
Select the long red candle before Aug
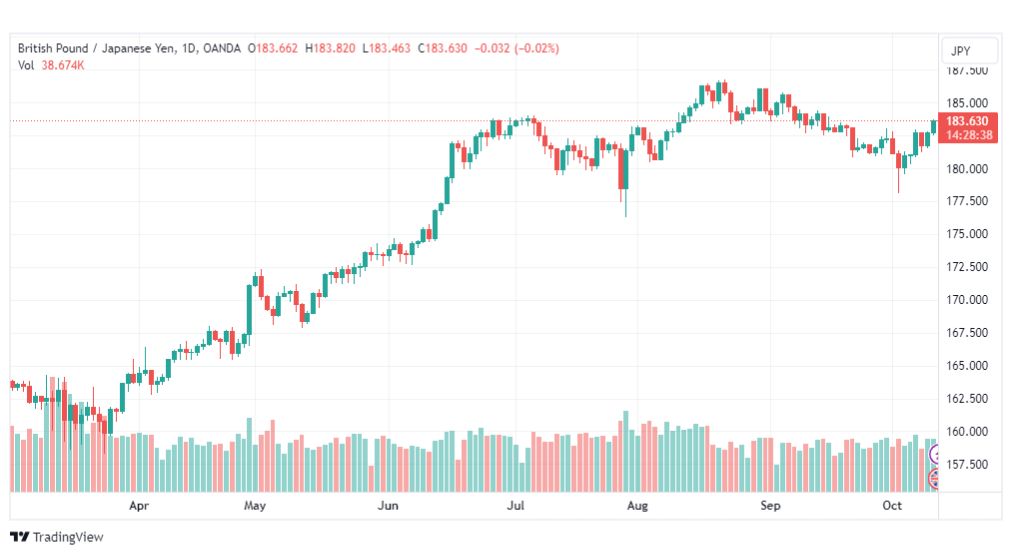tap(623, 169)
